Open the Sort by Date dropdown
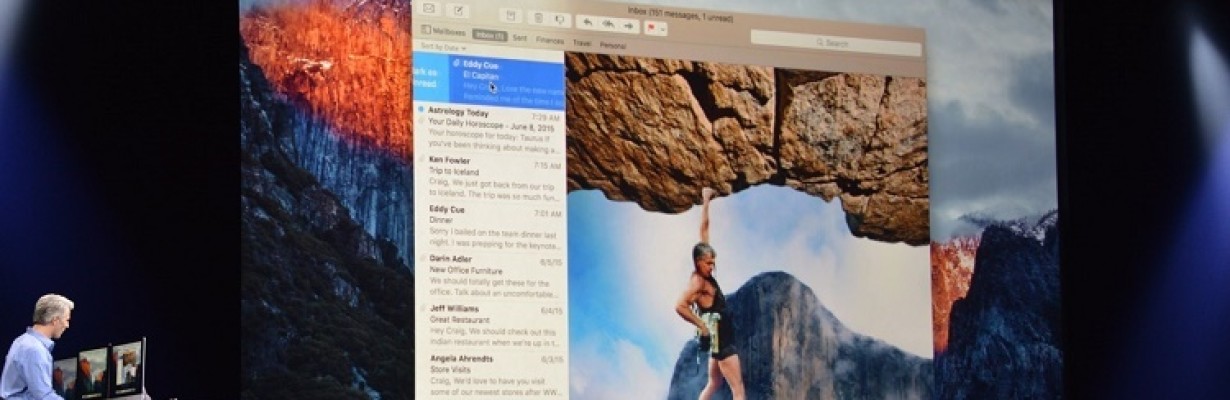This screenshot has height=400, width=1230. click(x=443, y=46)
